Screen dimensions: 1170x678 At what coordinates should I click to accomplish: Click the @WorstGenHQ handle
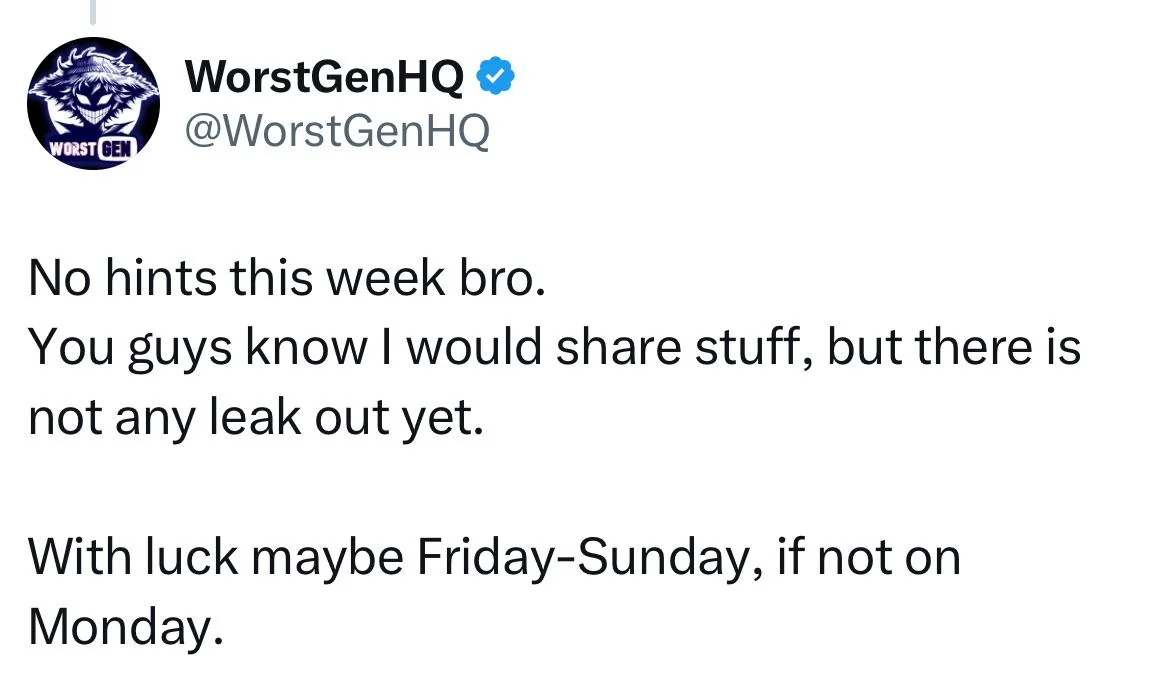tap(338, 130)
